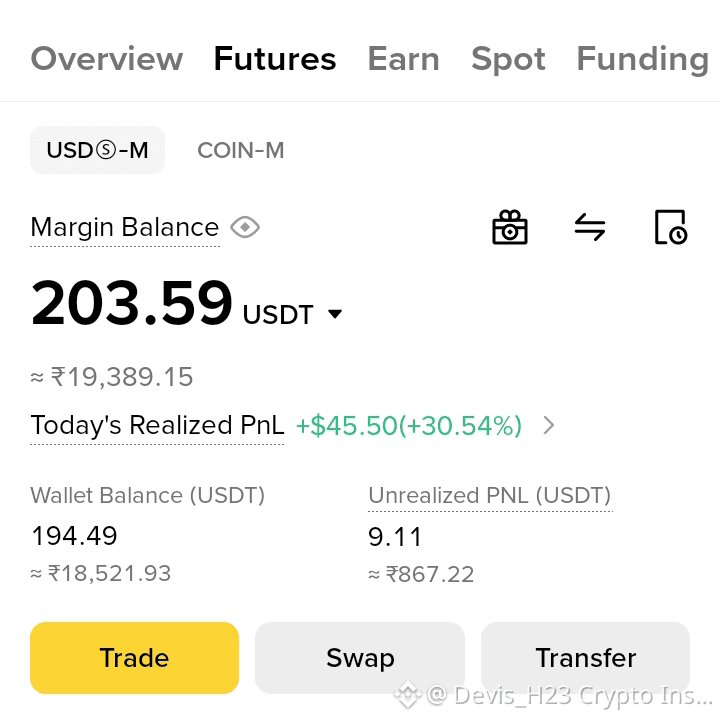Viewport: 720px width, 720px height.
Task: Open the gift rewards icon
Action: [510, 227]
